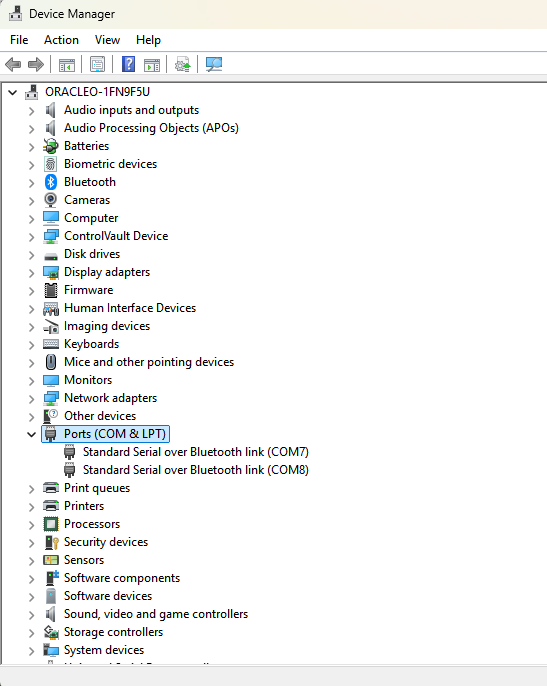This screenshot has width=547, height=686.
Task: Select Standard Serial over Bluetooth link (COM8)
Action: (196, 470)
